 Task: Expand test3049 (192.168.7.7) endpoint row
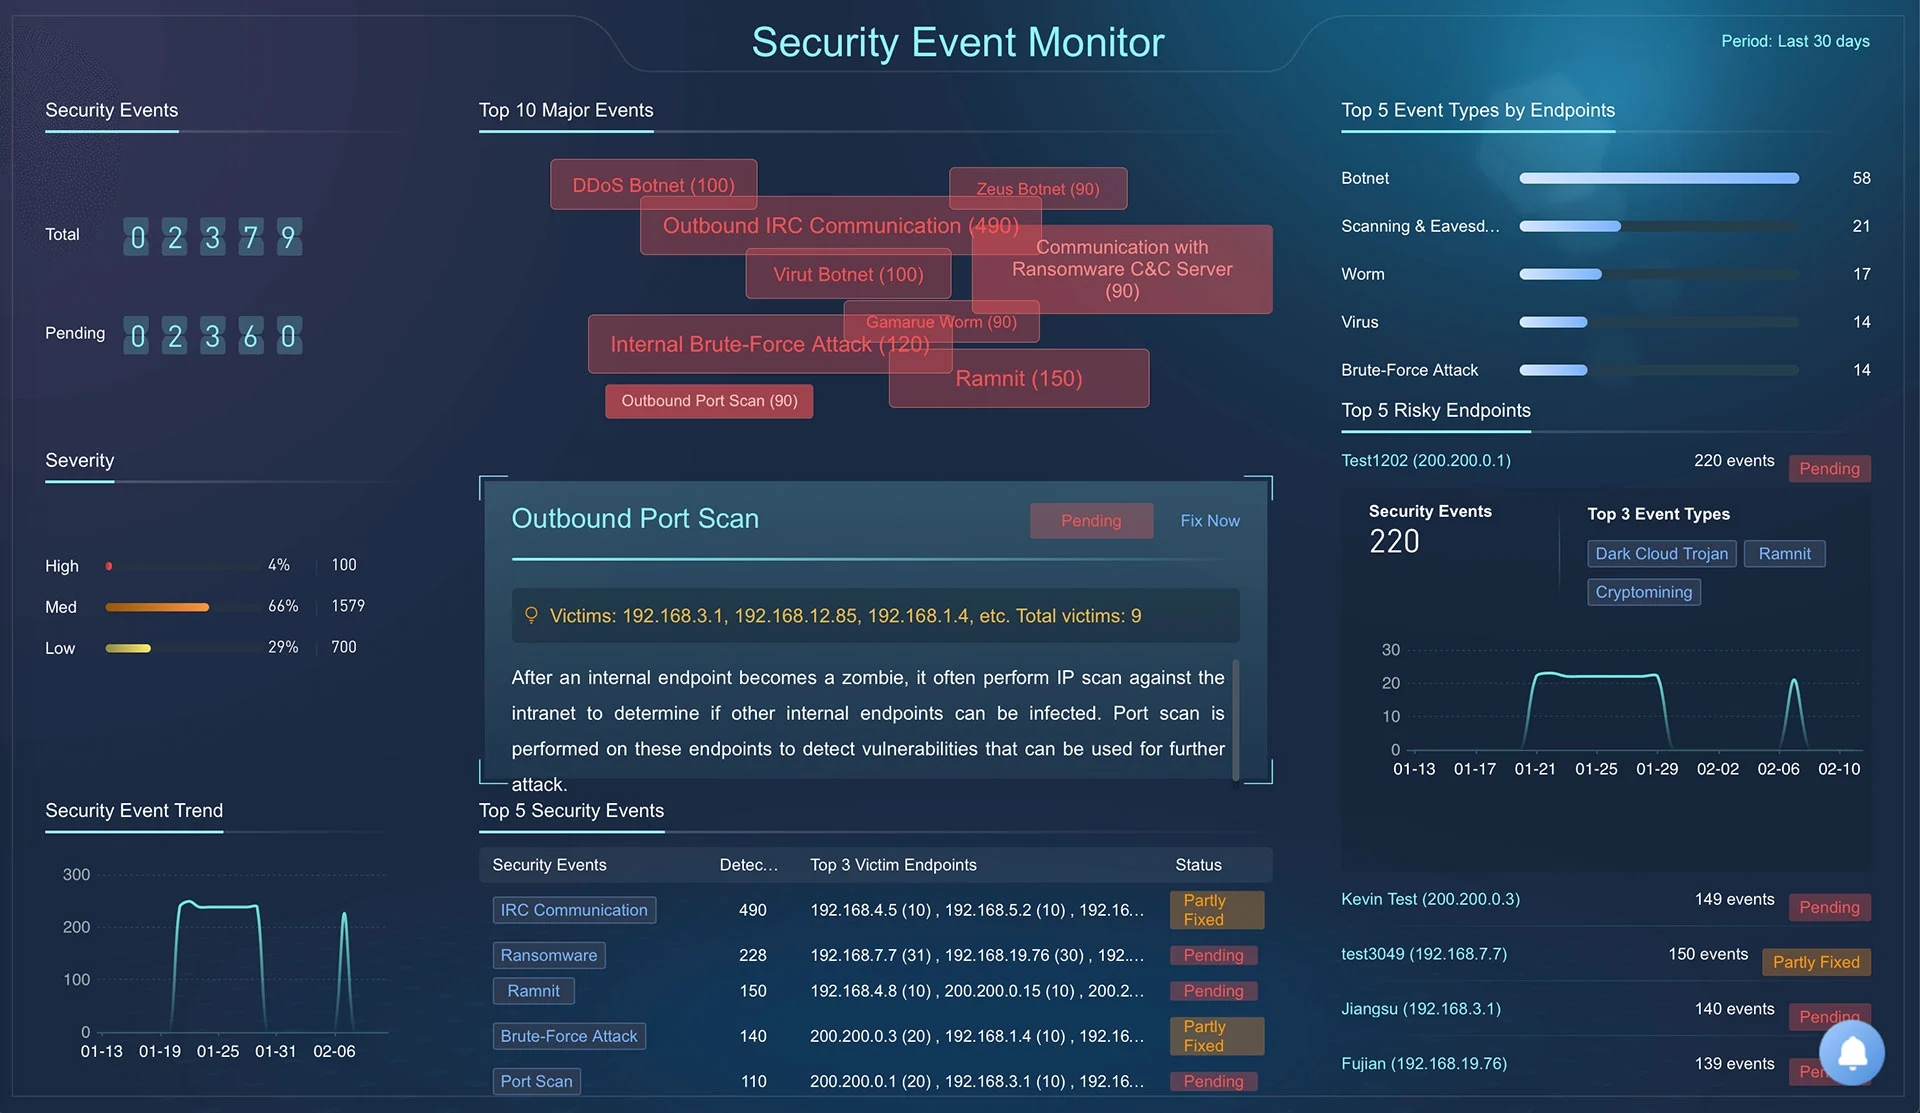[x=1423, y=954]
